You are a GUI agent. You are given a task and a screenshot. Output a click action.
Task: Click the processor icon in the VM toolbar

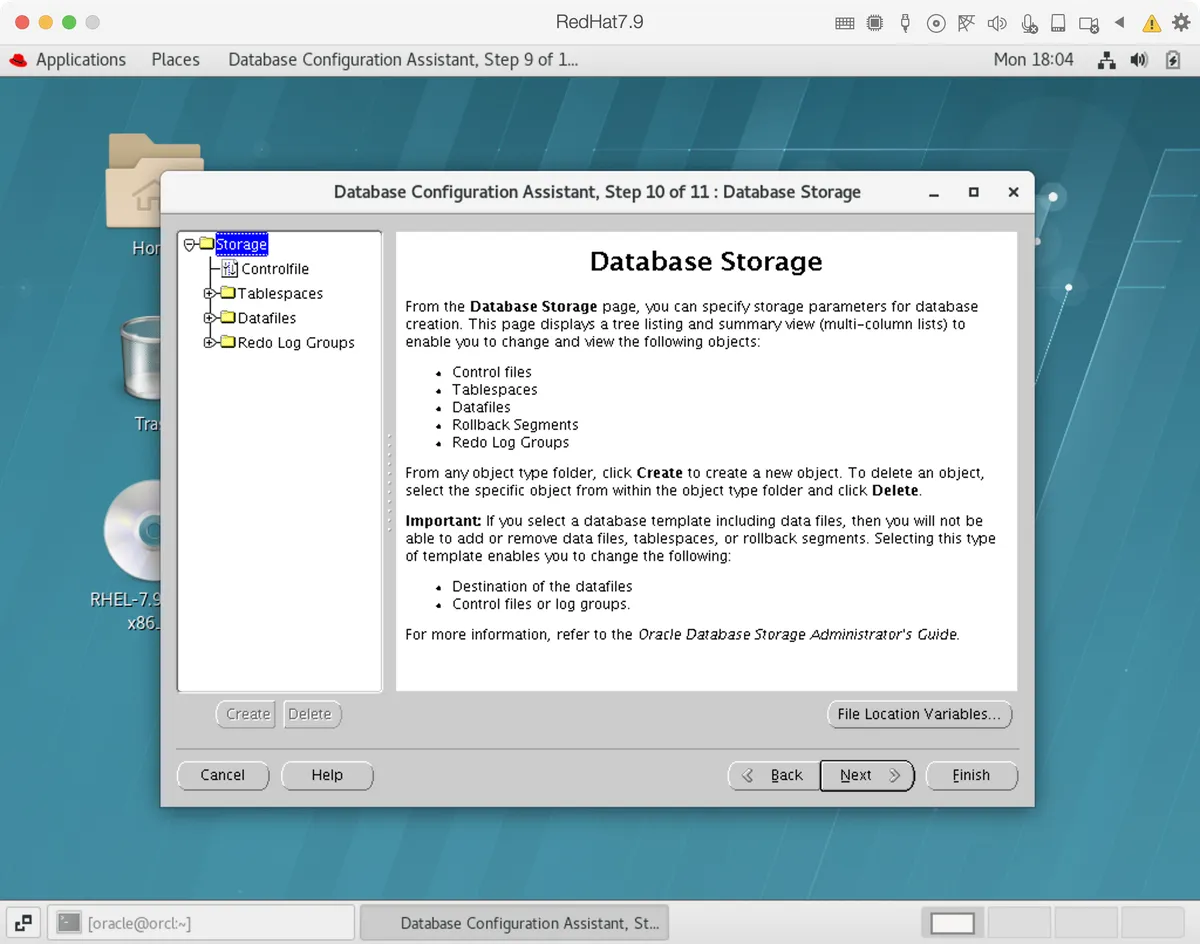pyautogui.click(x=875, y=22)
